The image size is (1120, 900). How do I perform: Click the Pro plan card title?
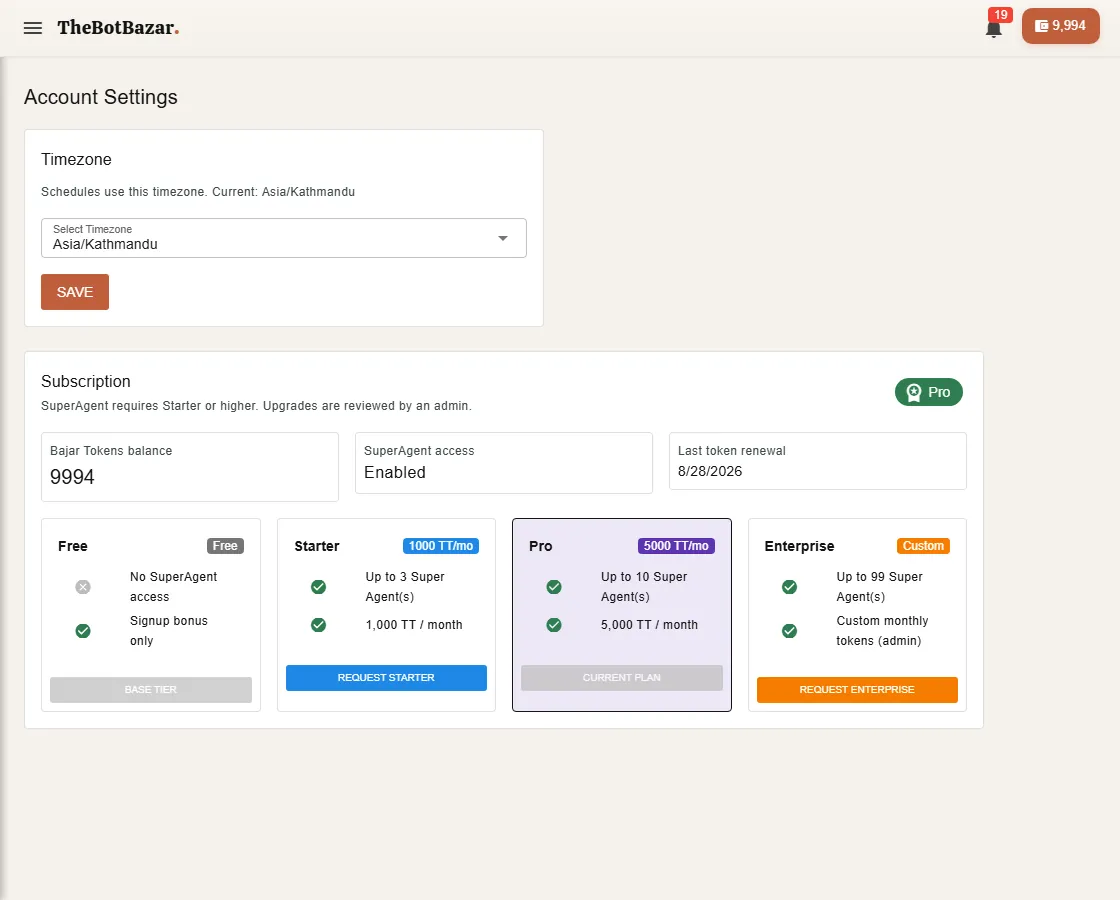pos(541,546)
